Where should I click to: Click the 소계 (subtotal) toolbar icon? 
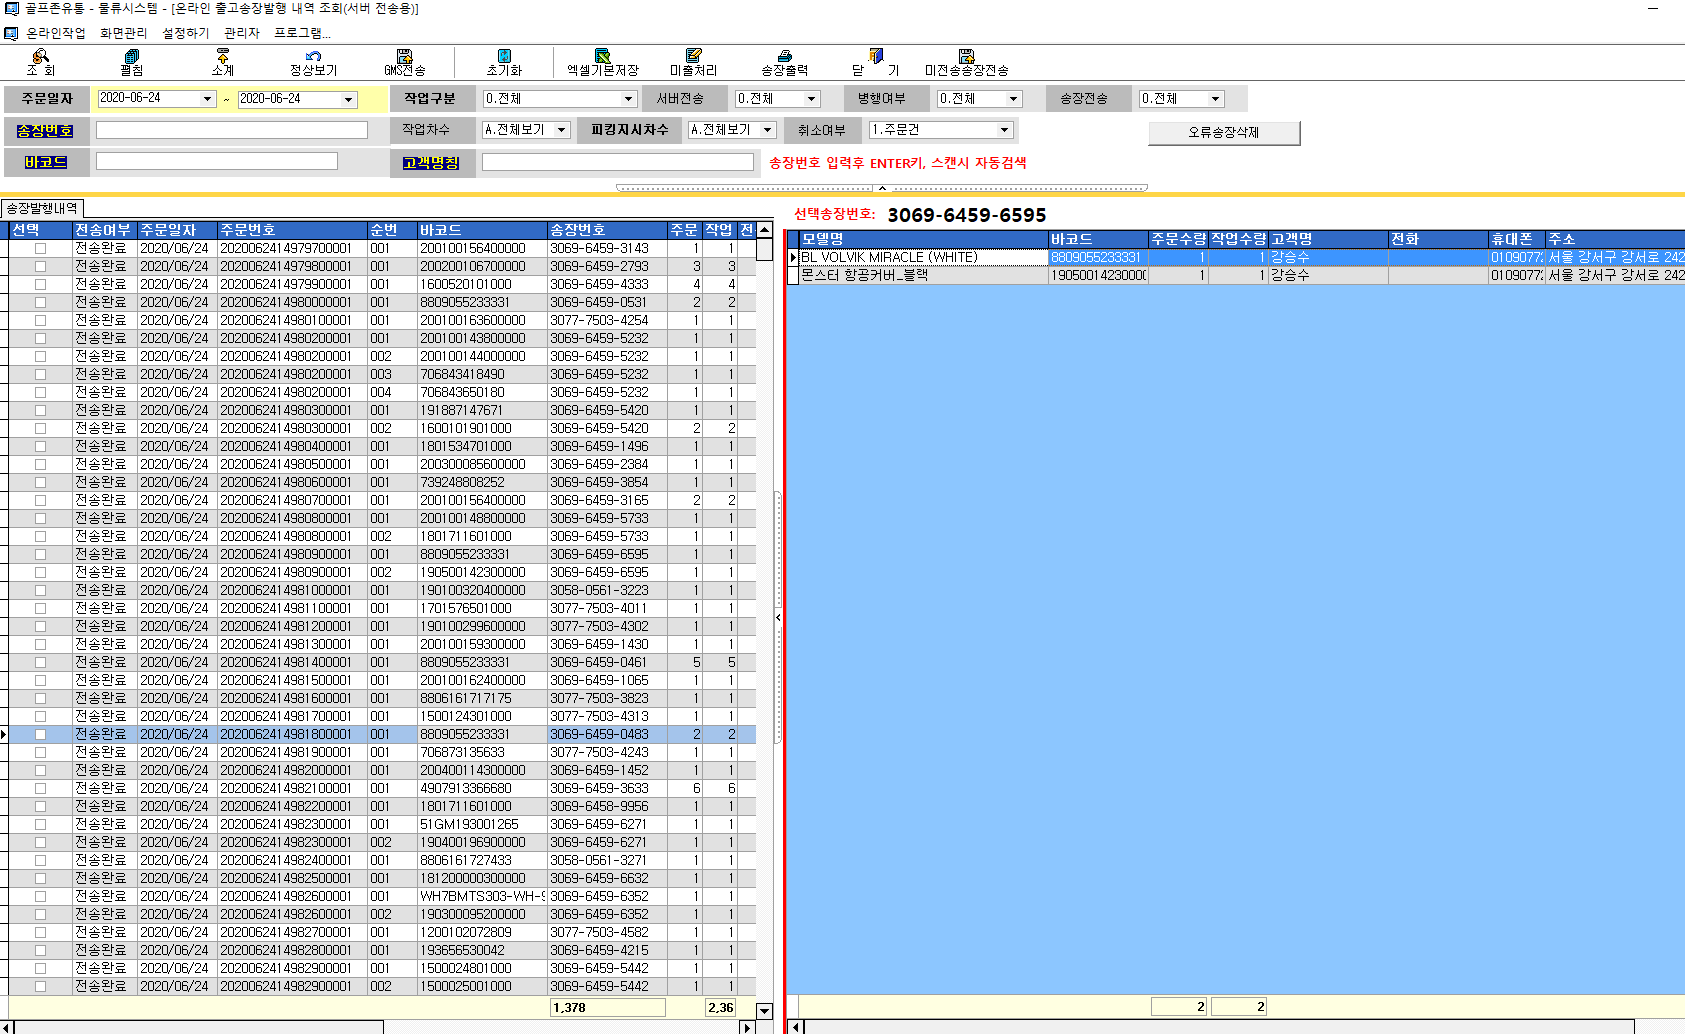click(x=222, y=57)
